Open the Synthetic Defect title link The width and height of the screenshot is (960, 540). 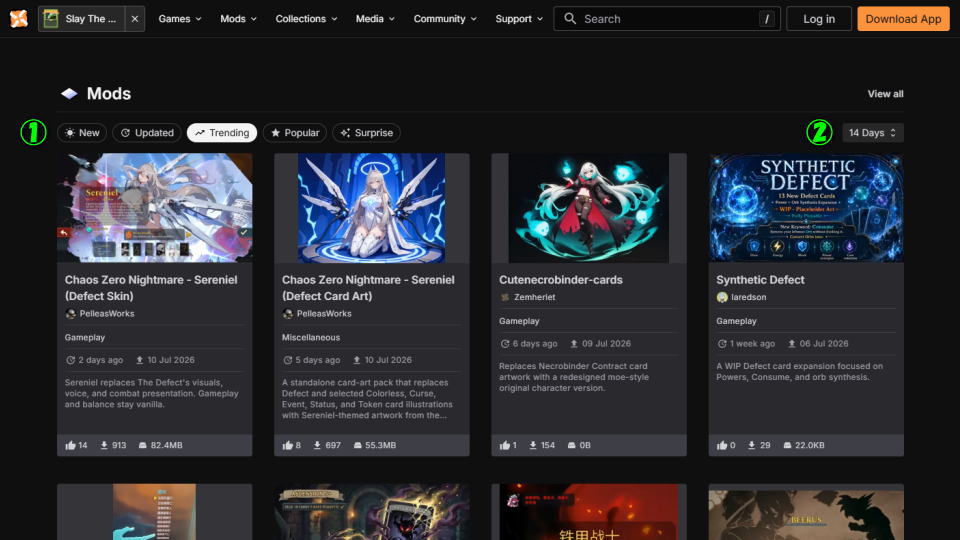click(760, 280)
